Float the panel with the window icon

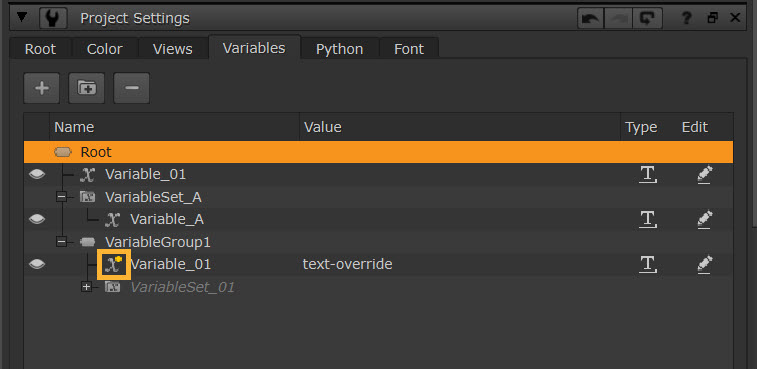pyautogui.click(x=712, y=18)
